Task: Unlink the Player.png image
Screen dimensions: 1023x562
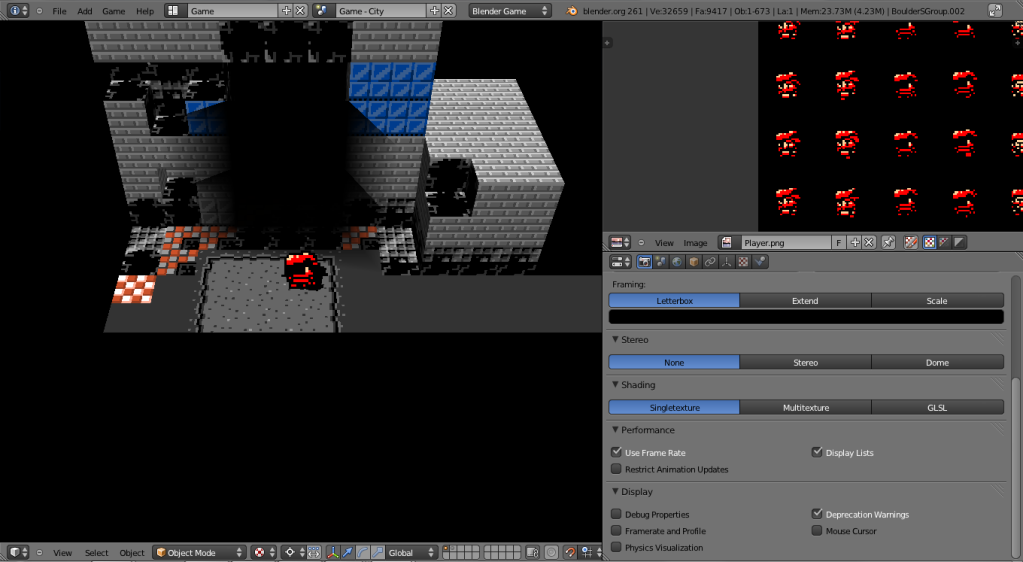Action: click(869, 242)
